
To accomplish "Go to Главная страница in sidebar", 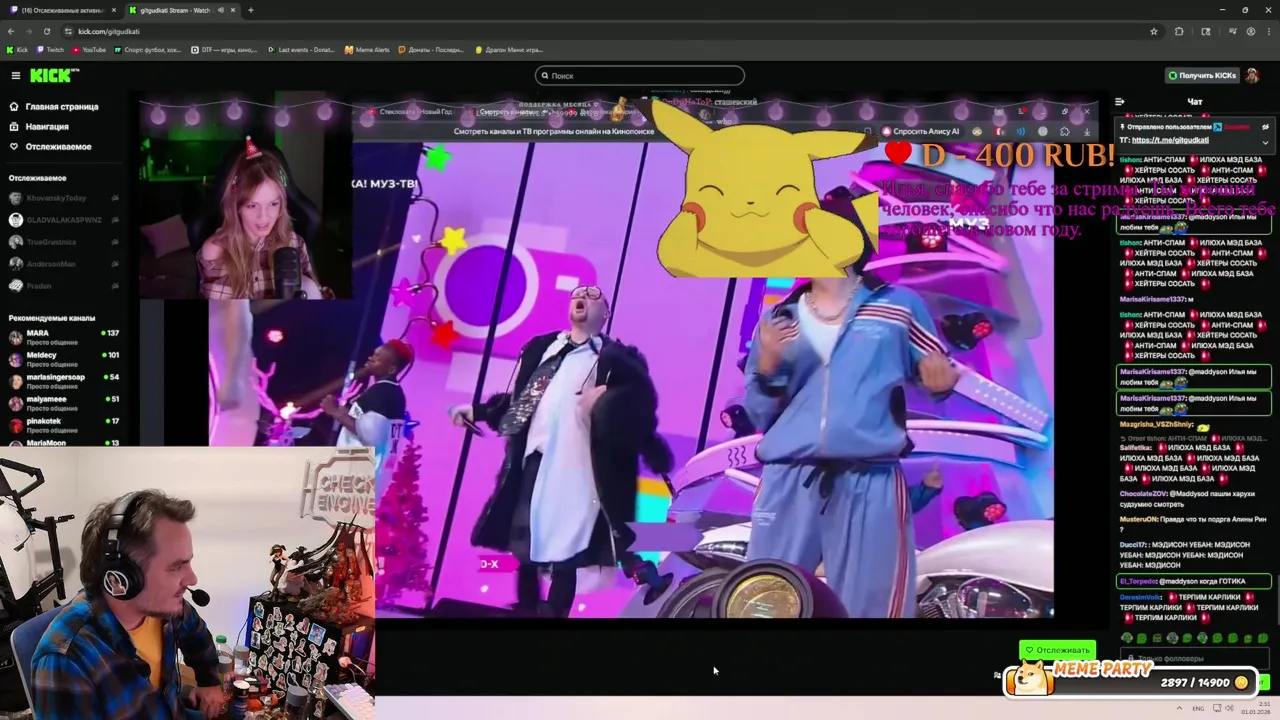I will point(55,106).
